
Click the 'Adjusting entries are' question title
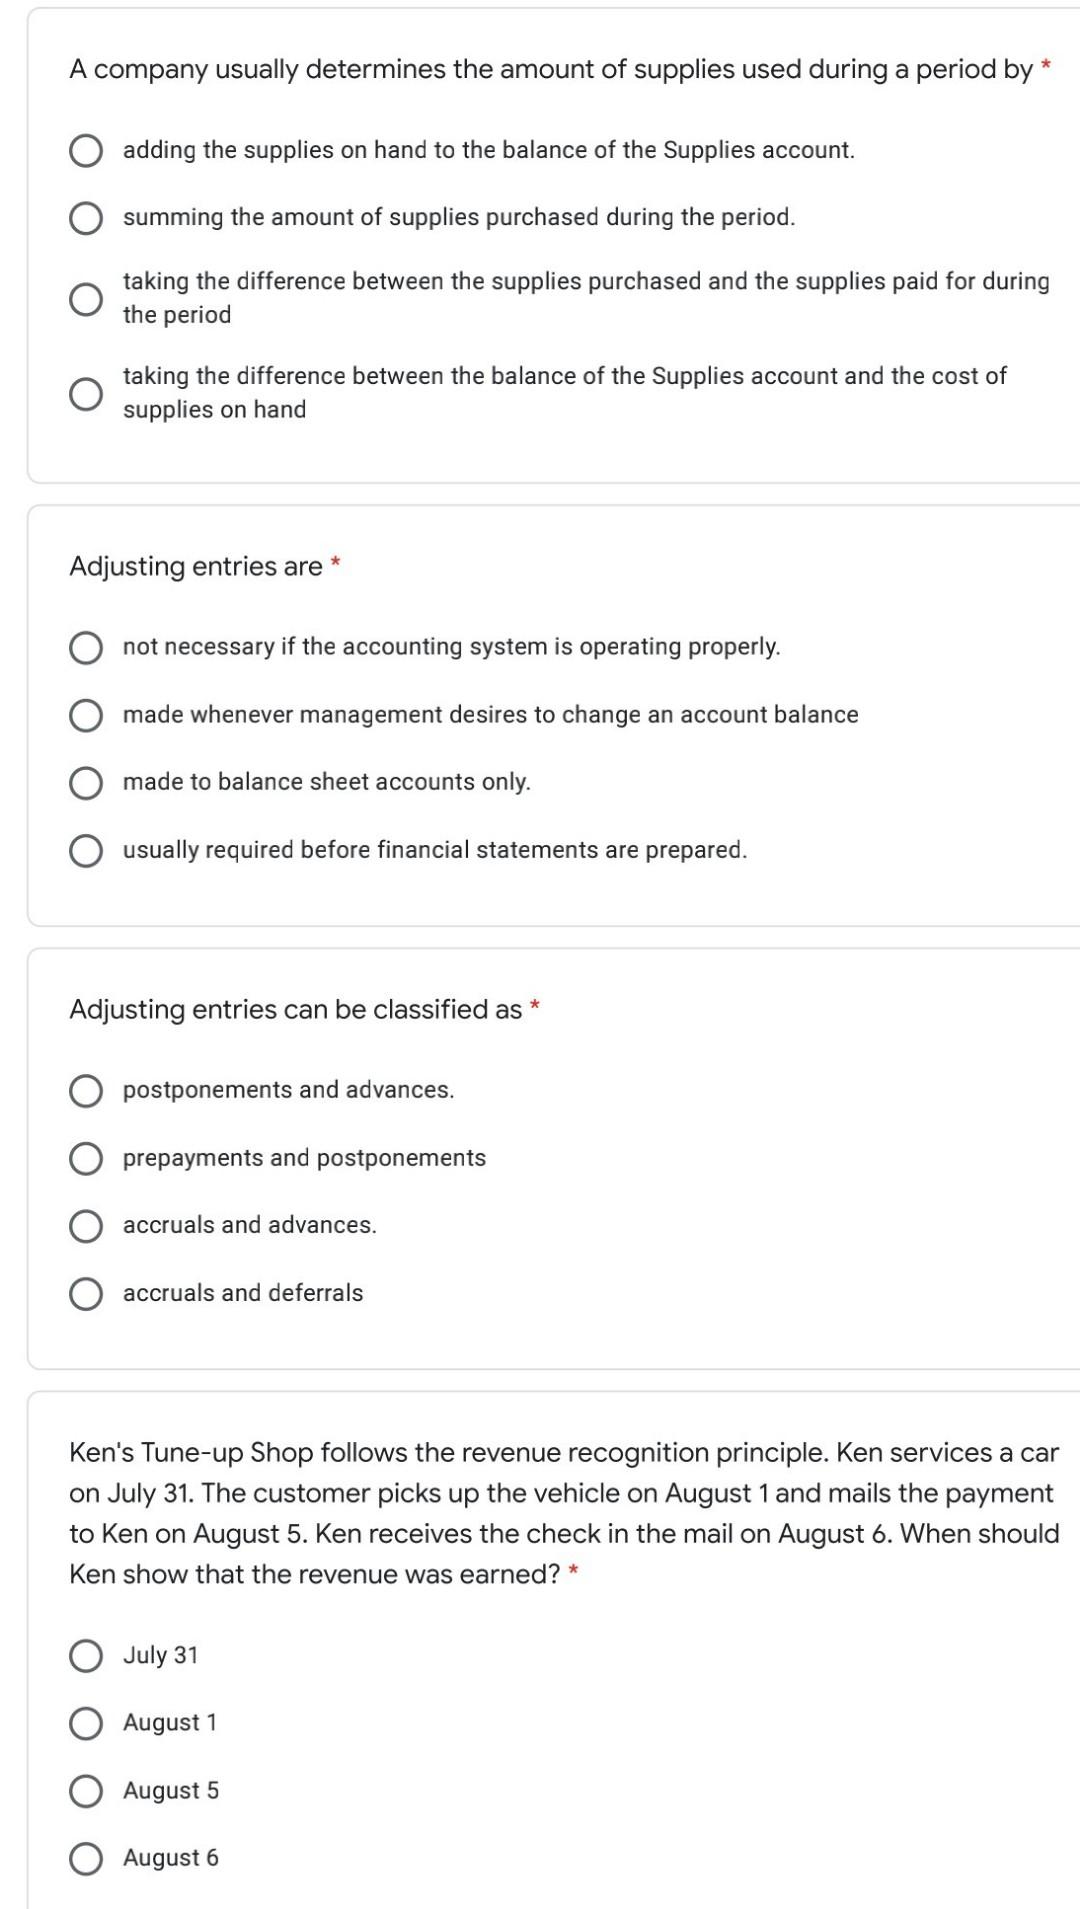tap(196, 567)
